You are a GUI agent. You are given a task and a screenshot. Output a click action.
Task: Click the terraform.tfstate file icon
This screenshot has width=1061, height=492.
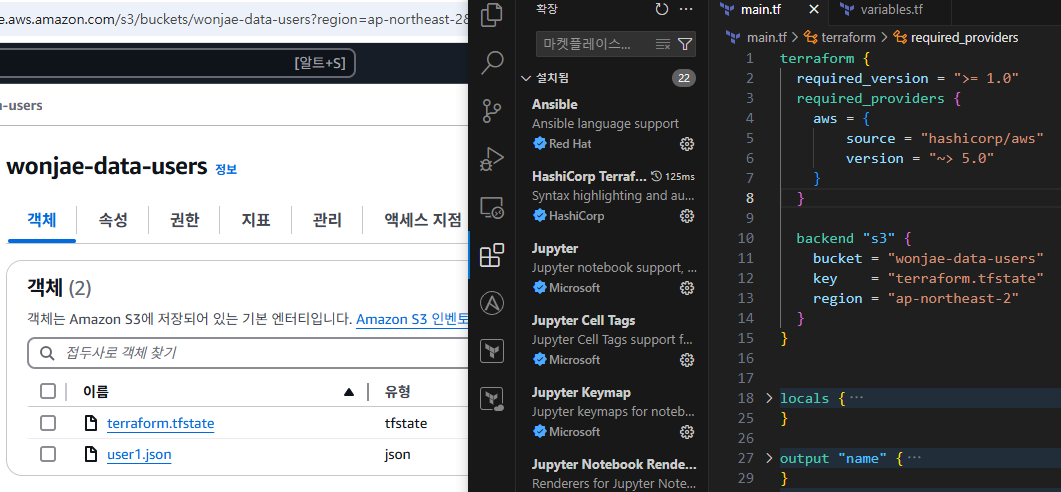coord(90,424)
